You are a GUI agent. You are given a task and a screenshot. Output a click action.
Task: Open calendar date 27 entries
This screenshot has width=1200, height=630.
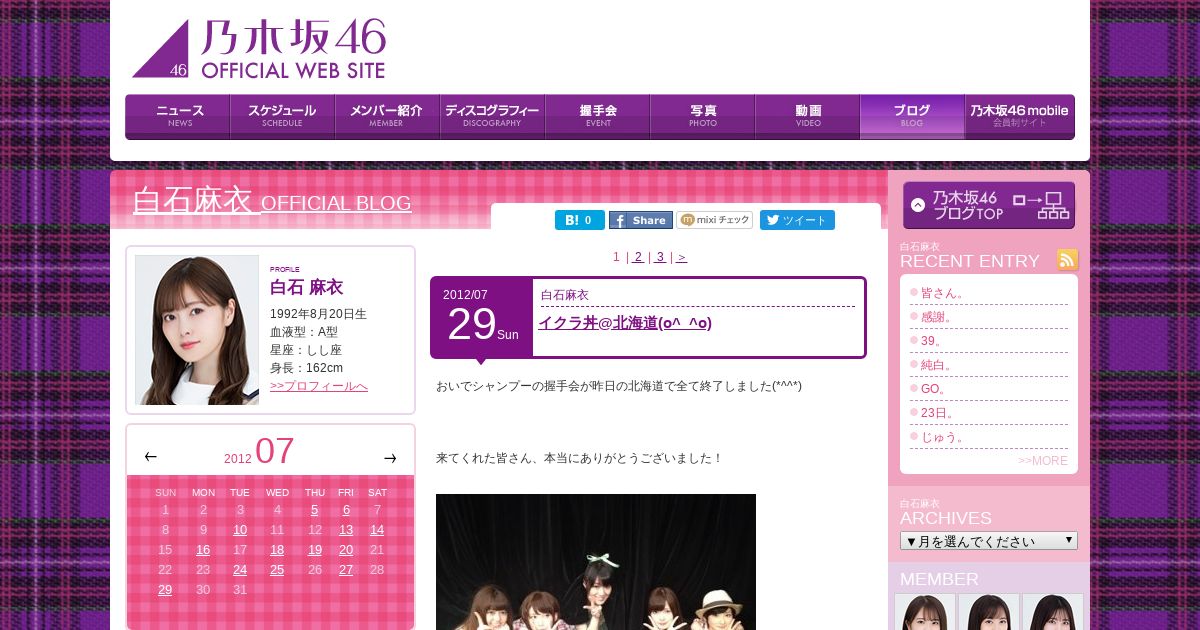pos(346,570)
